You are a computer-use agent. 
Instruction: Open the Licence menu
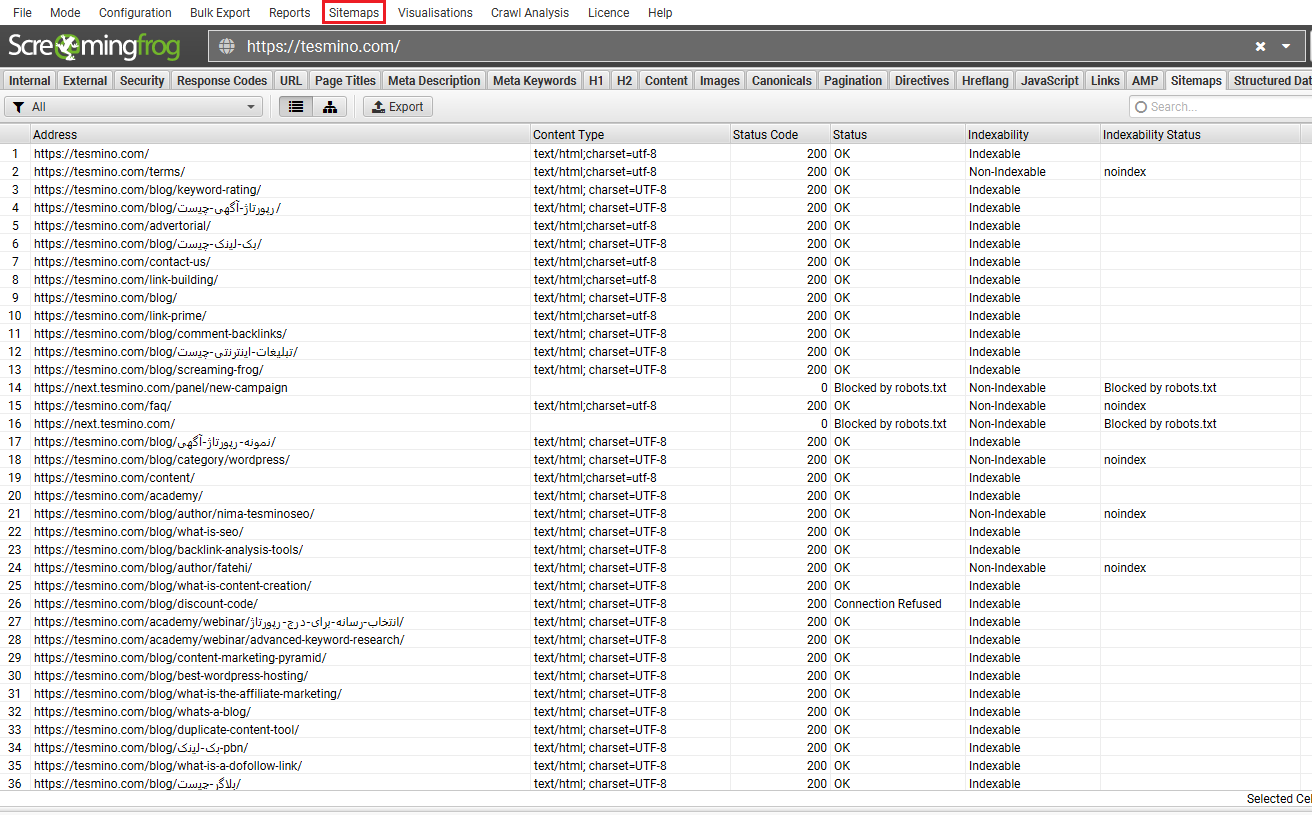(608, 13)
